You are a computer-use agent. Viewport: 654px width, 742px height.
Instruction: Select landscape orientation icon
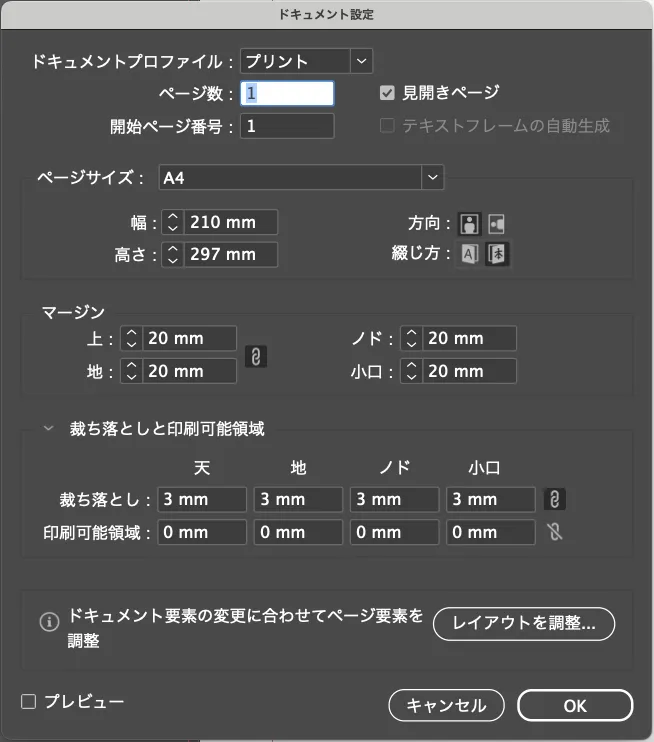(496, 224)
